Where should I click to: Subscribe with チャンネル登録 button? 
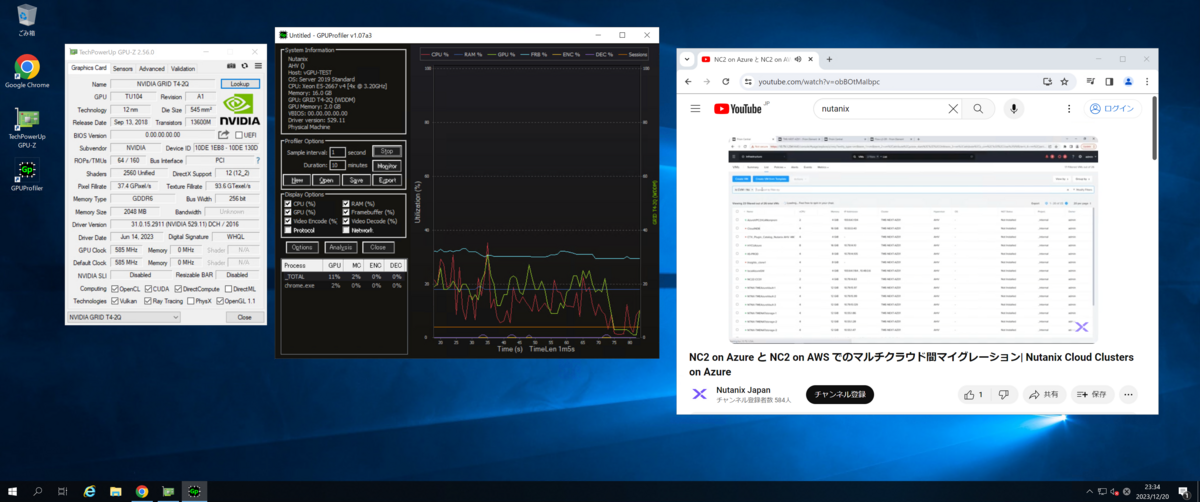(841, 394)
